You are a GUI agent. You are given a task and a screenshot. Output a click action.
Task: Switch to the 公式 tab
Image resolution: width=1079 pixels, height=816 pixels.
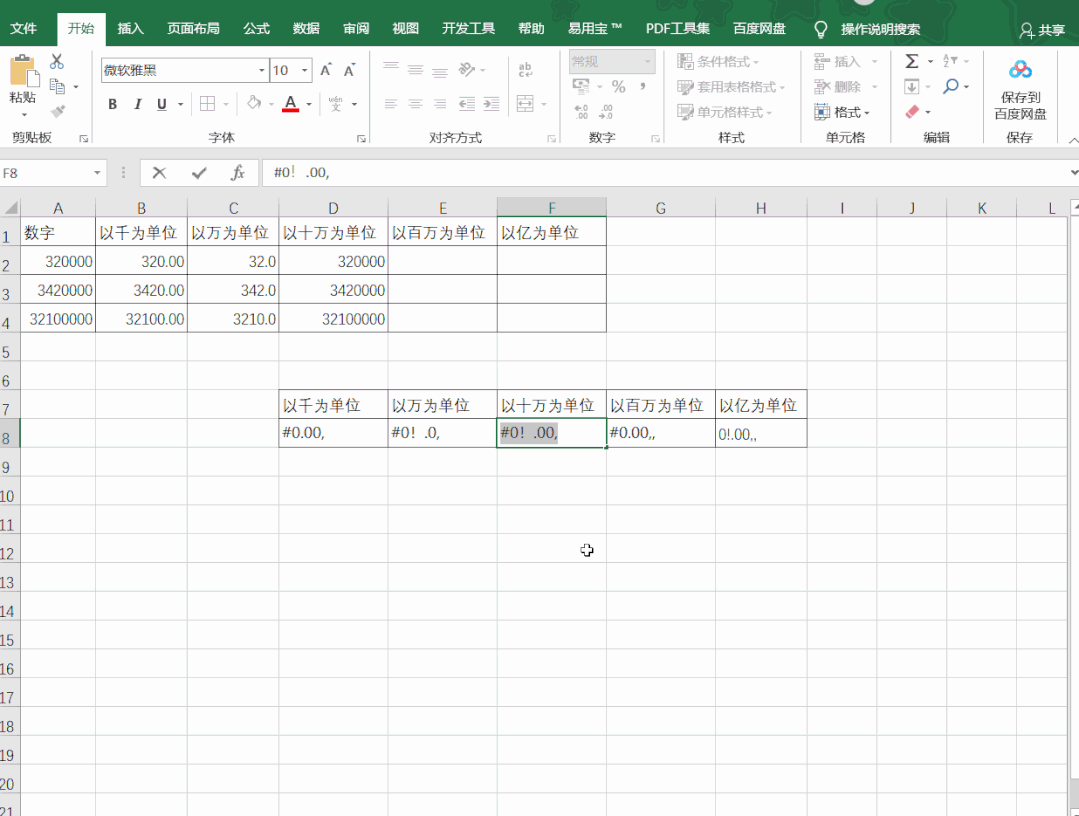tap(256, 29)
